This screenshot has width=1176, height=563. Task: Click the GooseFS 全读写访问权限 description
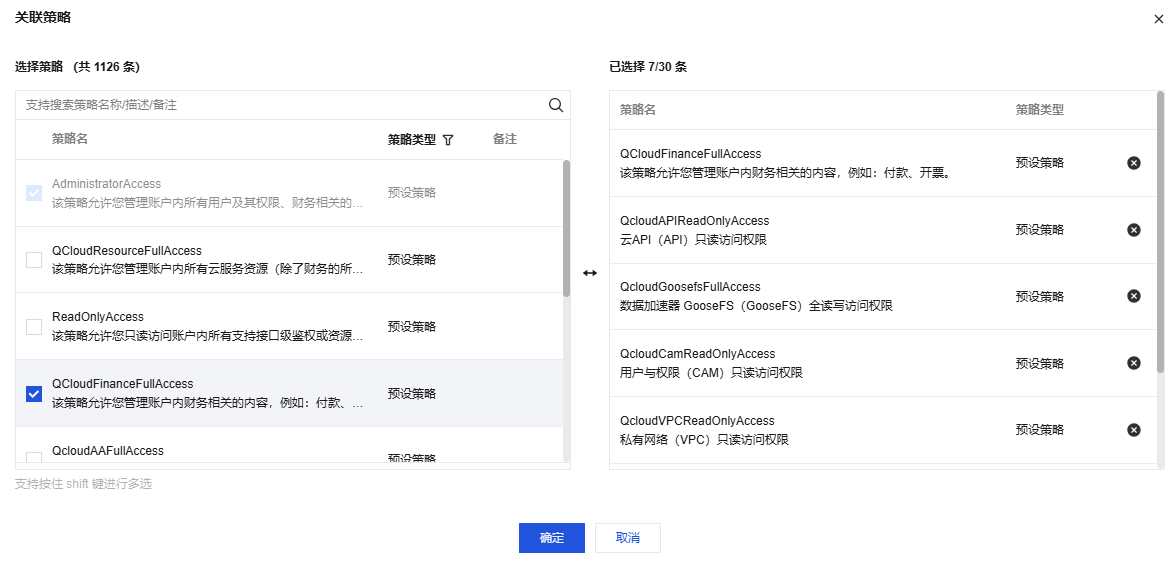coord(757,306)
